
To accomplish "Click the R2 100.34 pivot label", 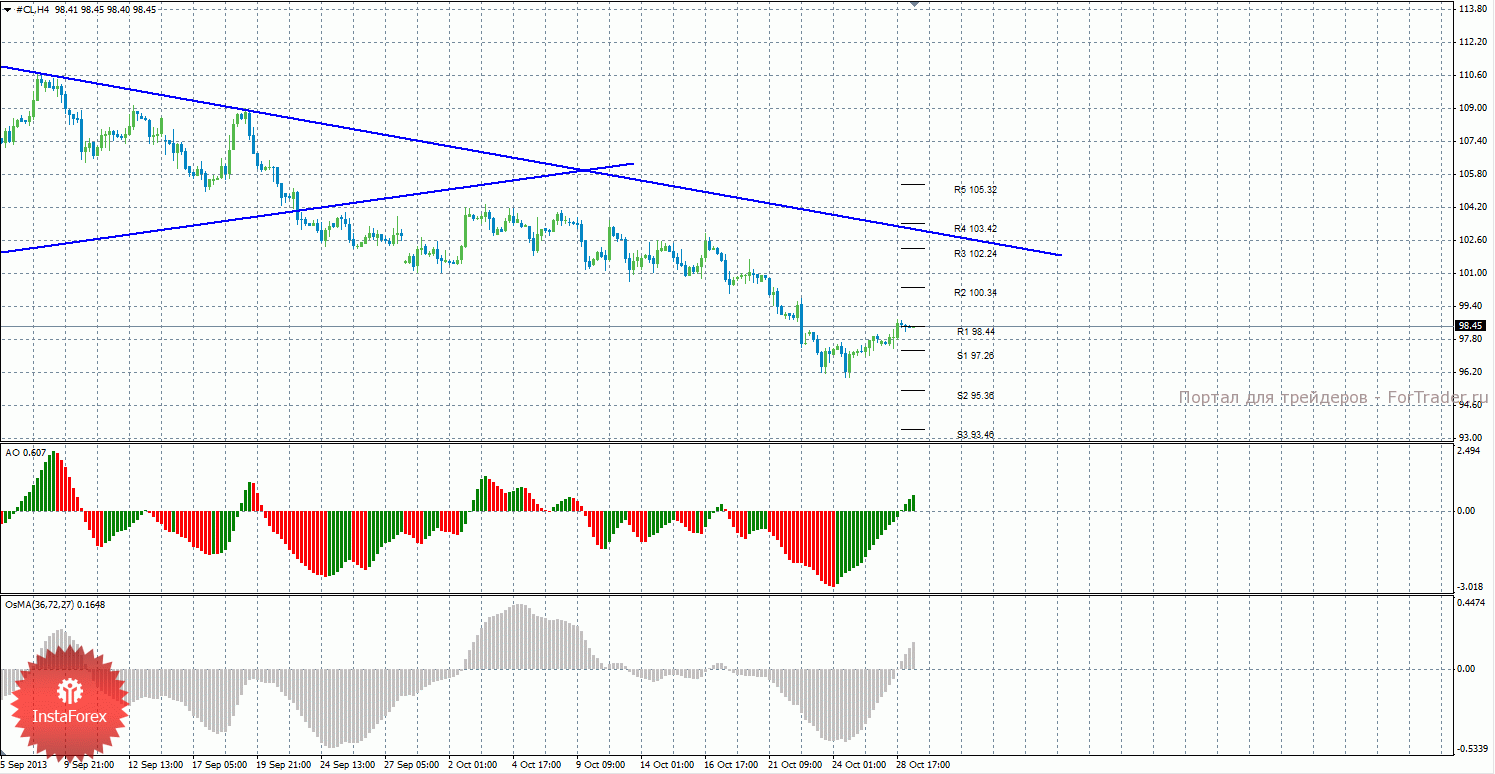I will 975,293.
